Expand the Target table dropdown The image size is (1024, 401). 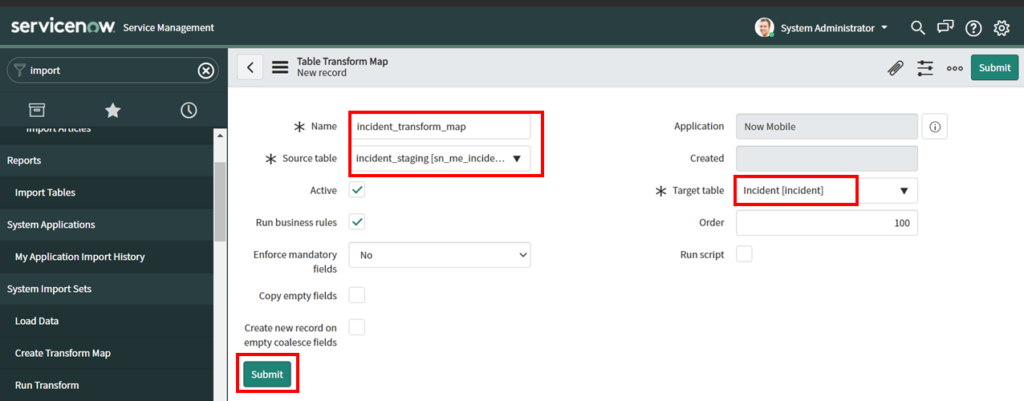(x=903, y=190)
